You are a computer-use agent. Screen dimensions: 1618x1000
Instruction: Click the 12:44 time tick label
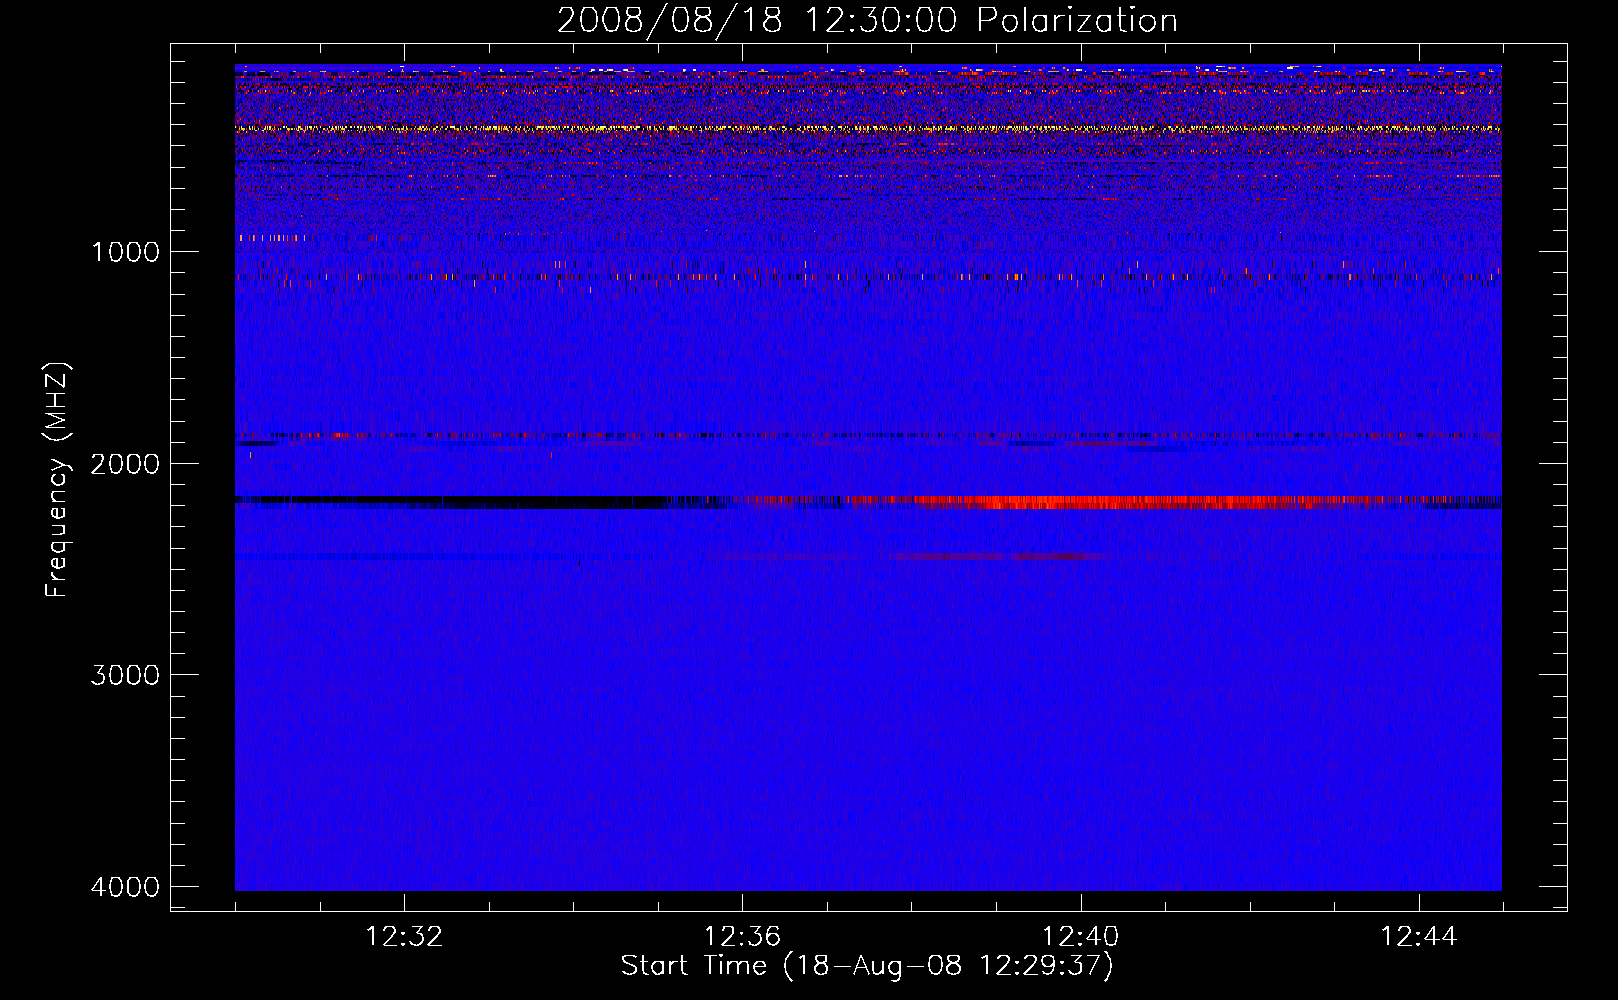pyautogui.click(x=1418, y=937)
